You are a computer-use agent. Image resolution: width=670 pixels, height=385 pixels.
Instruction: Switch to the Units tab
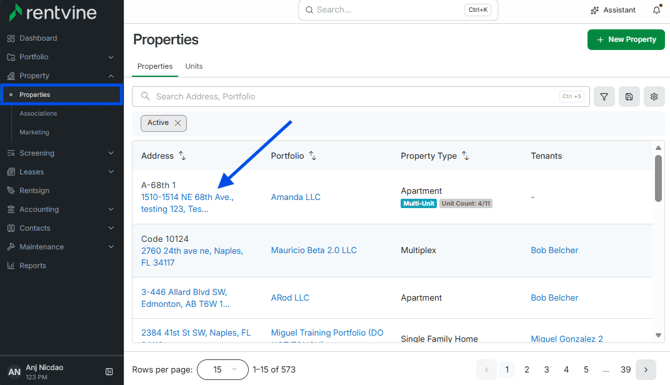coord(194,66)
